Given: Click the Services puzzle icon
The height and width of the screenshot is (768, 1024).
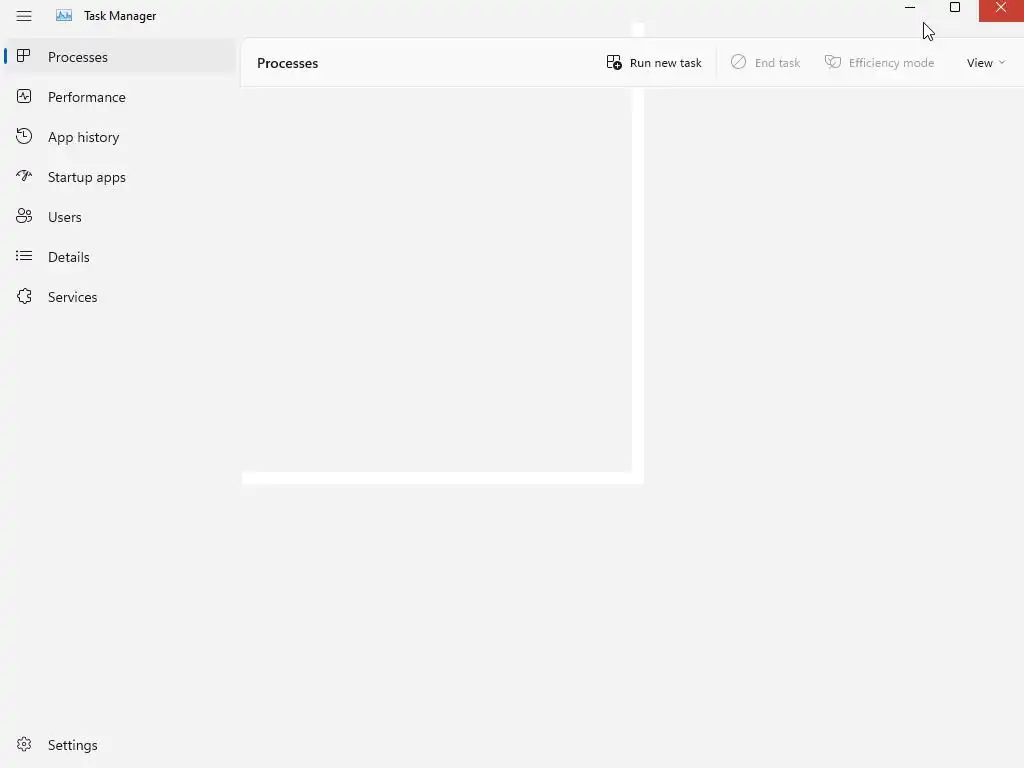Looking at the screenshot, I should coord(24,296).
